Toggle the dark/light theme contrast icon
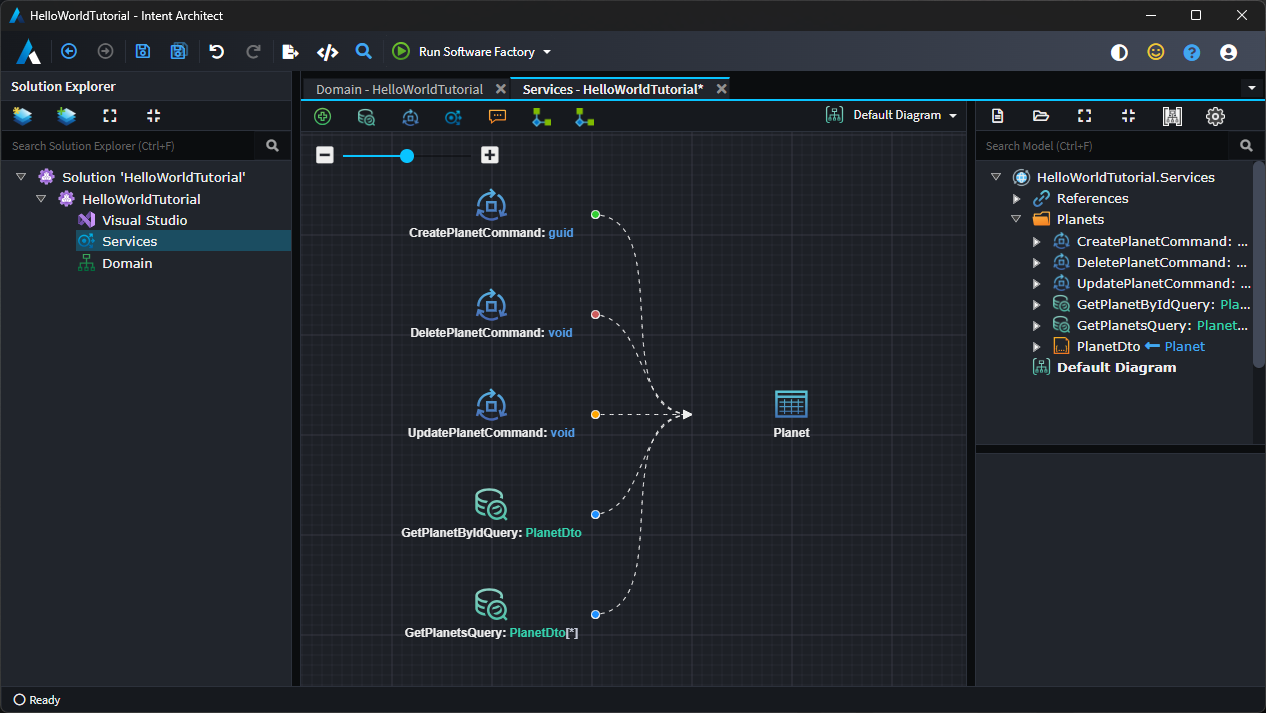Screen dimensions: 1266x713 tap(1120, 53)
